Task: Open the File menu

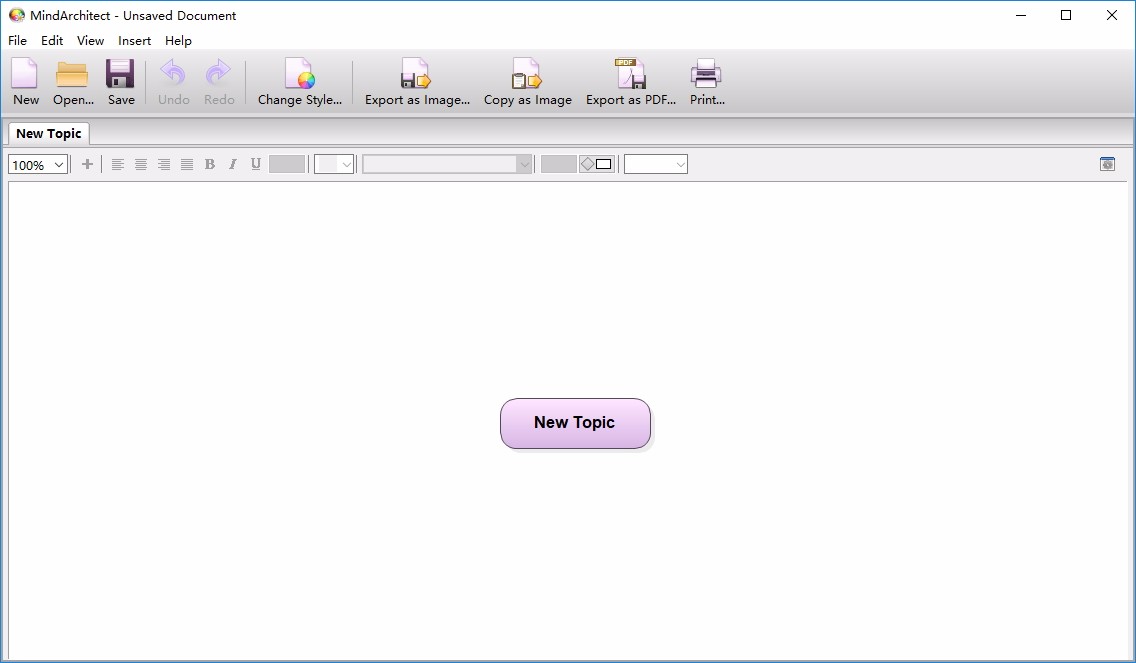Action: point(17,41)
